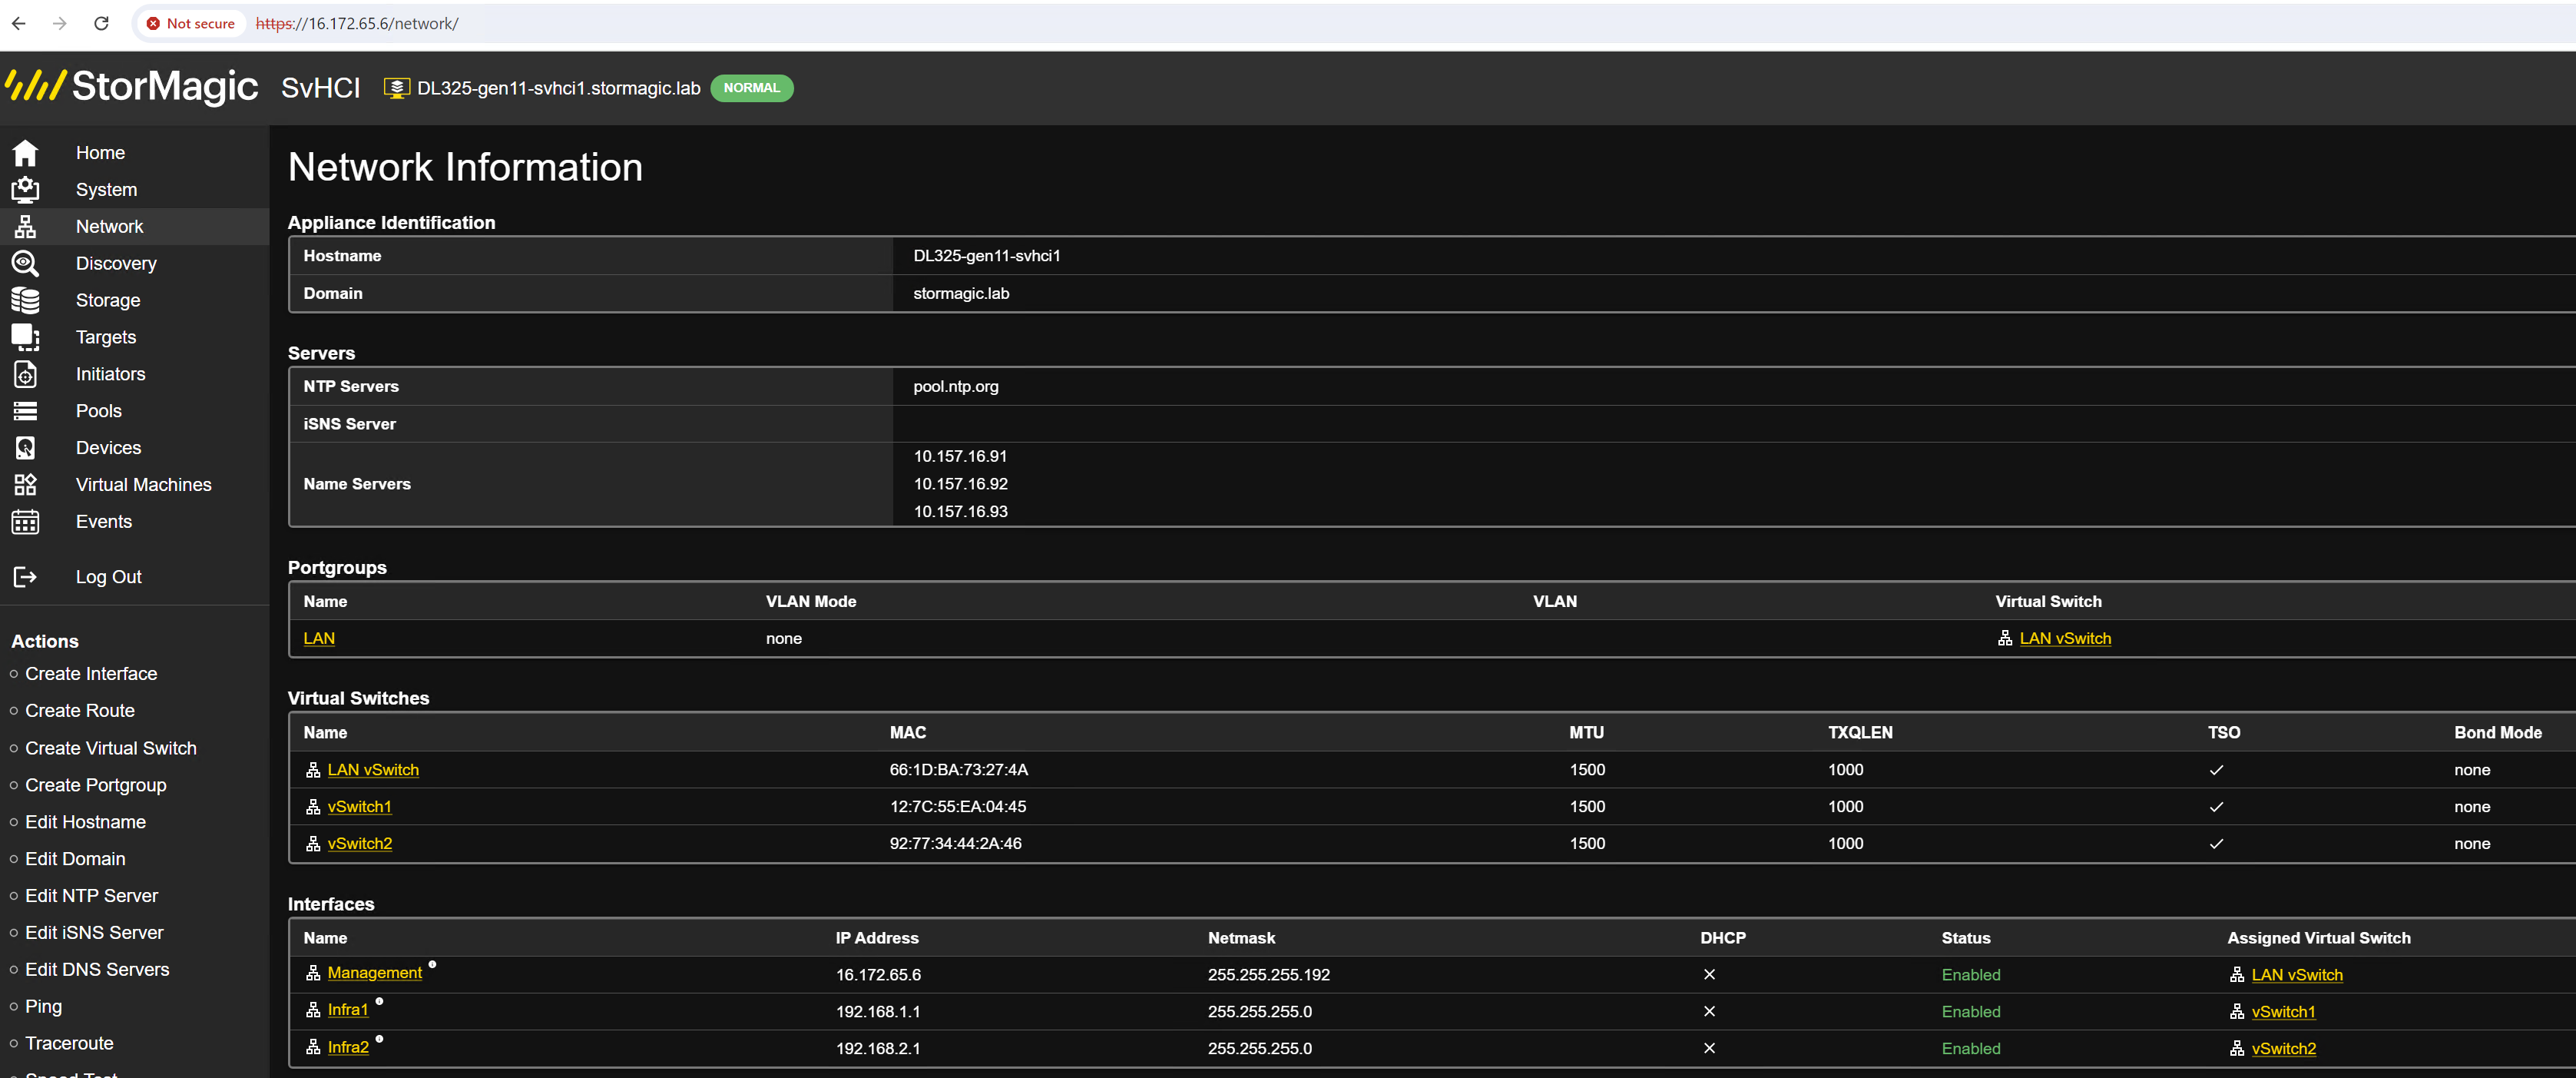Click the browser address bar URL

point(357,23)
